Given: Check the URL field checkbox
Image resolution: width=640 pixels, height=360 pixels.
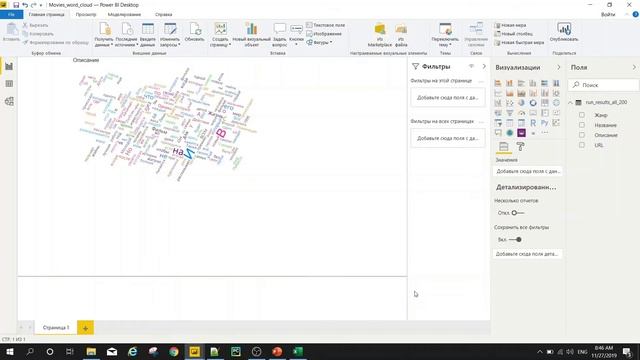Looking at the screenshot, I should click(582, 145).
